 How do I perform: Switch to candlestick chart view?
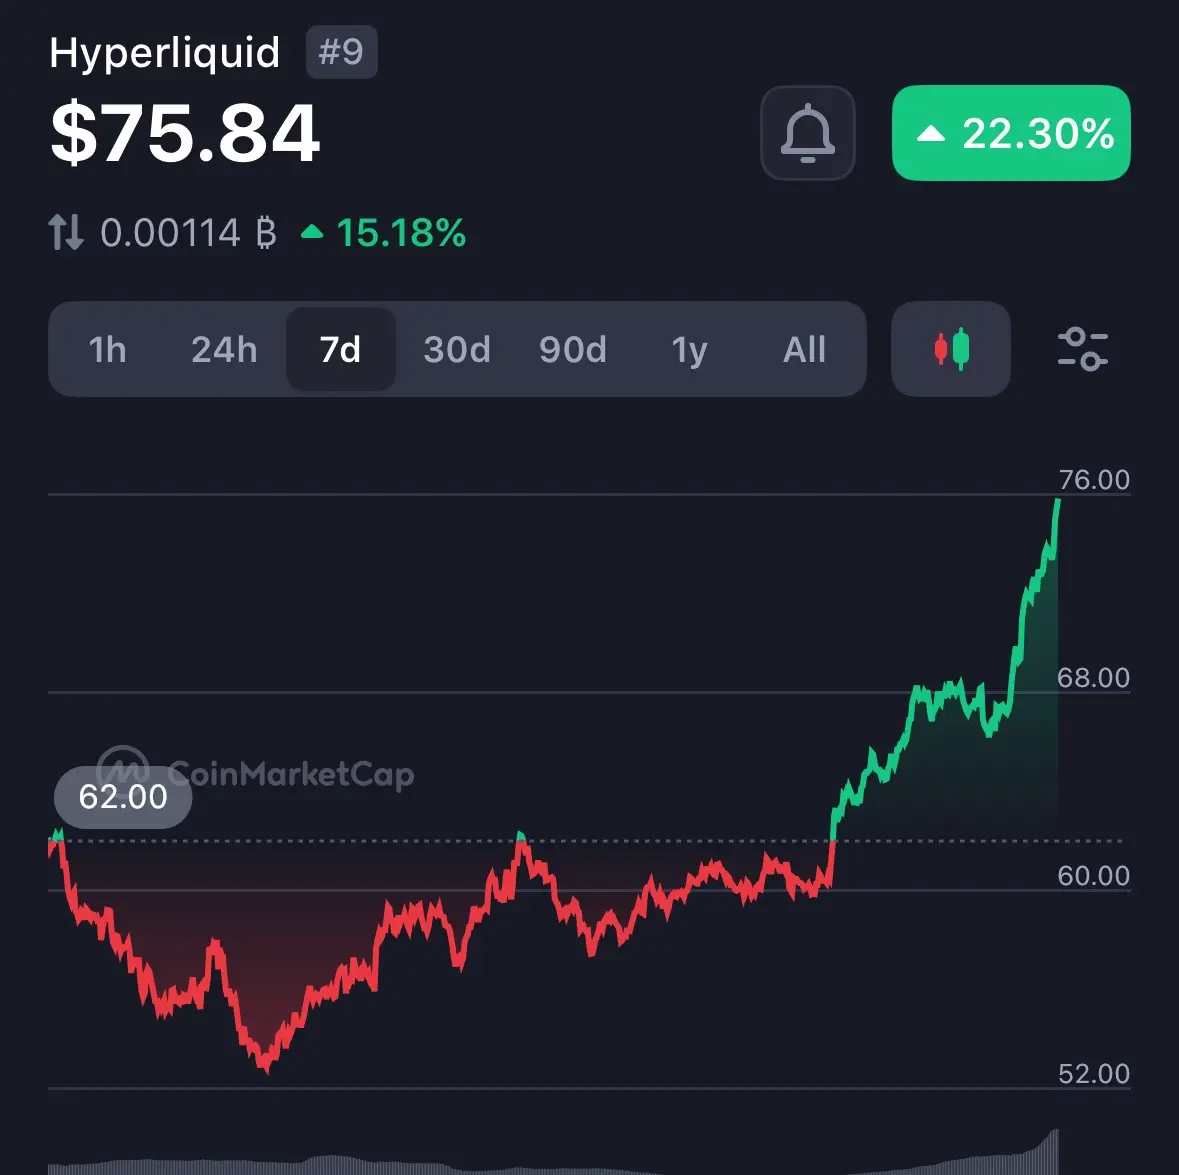point(950,349)
